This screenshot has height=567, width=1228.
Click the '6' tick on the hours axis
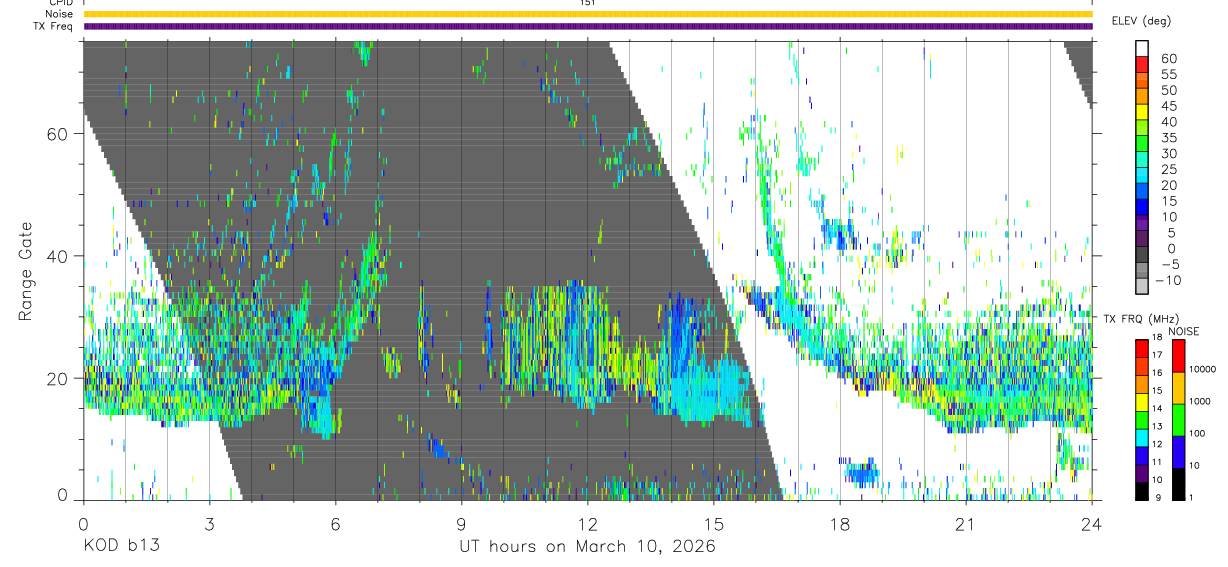click(335, 524)
